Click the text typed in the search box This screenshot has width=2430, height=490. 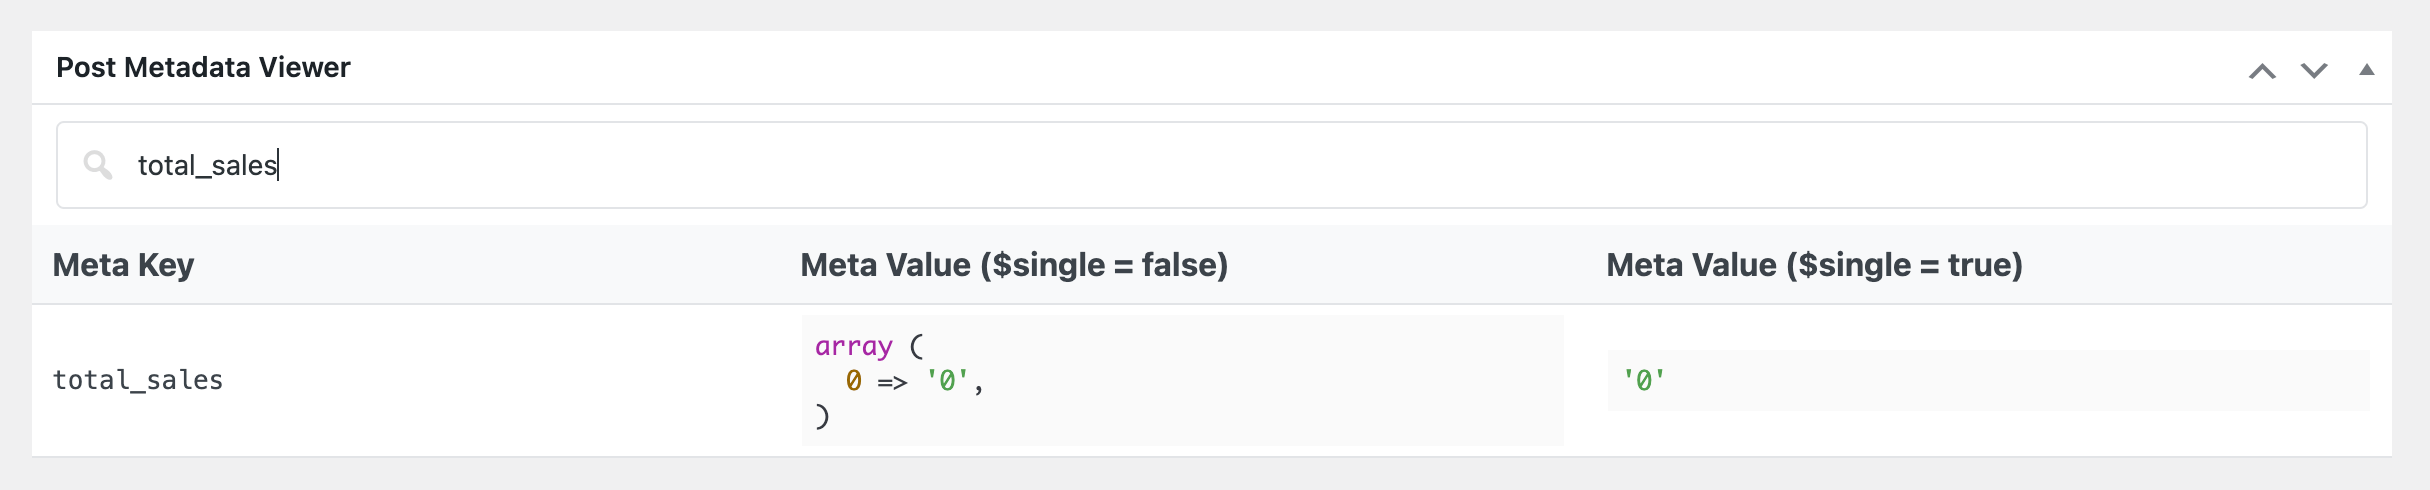(207, 165)
